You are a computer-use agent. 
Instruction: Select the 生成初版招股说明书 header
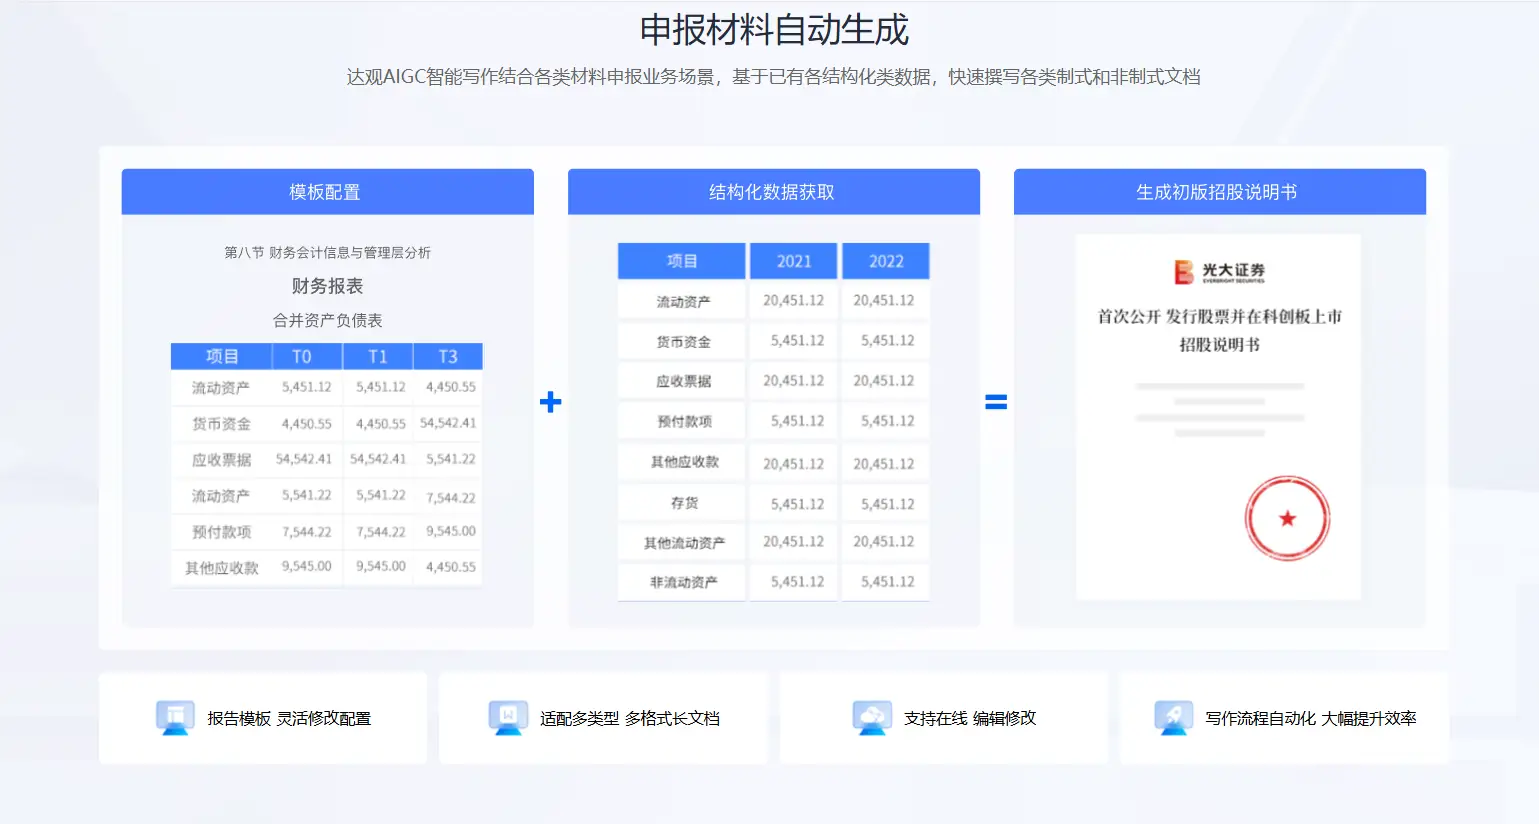point(1219,192)
